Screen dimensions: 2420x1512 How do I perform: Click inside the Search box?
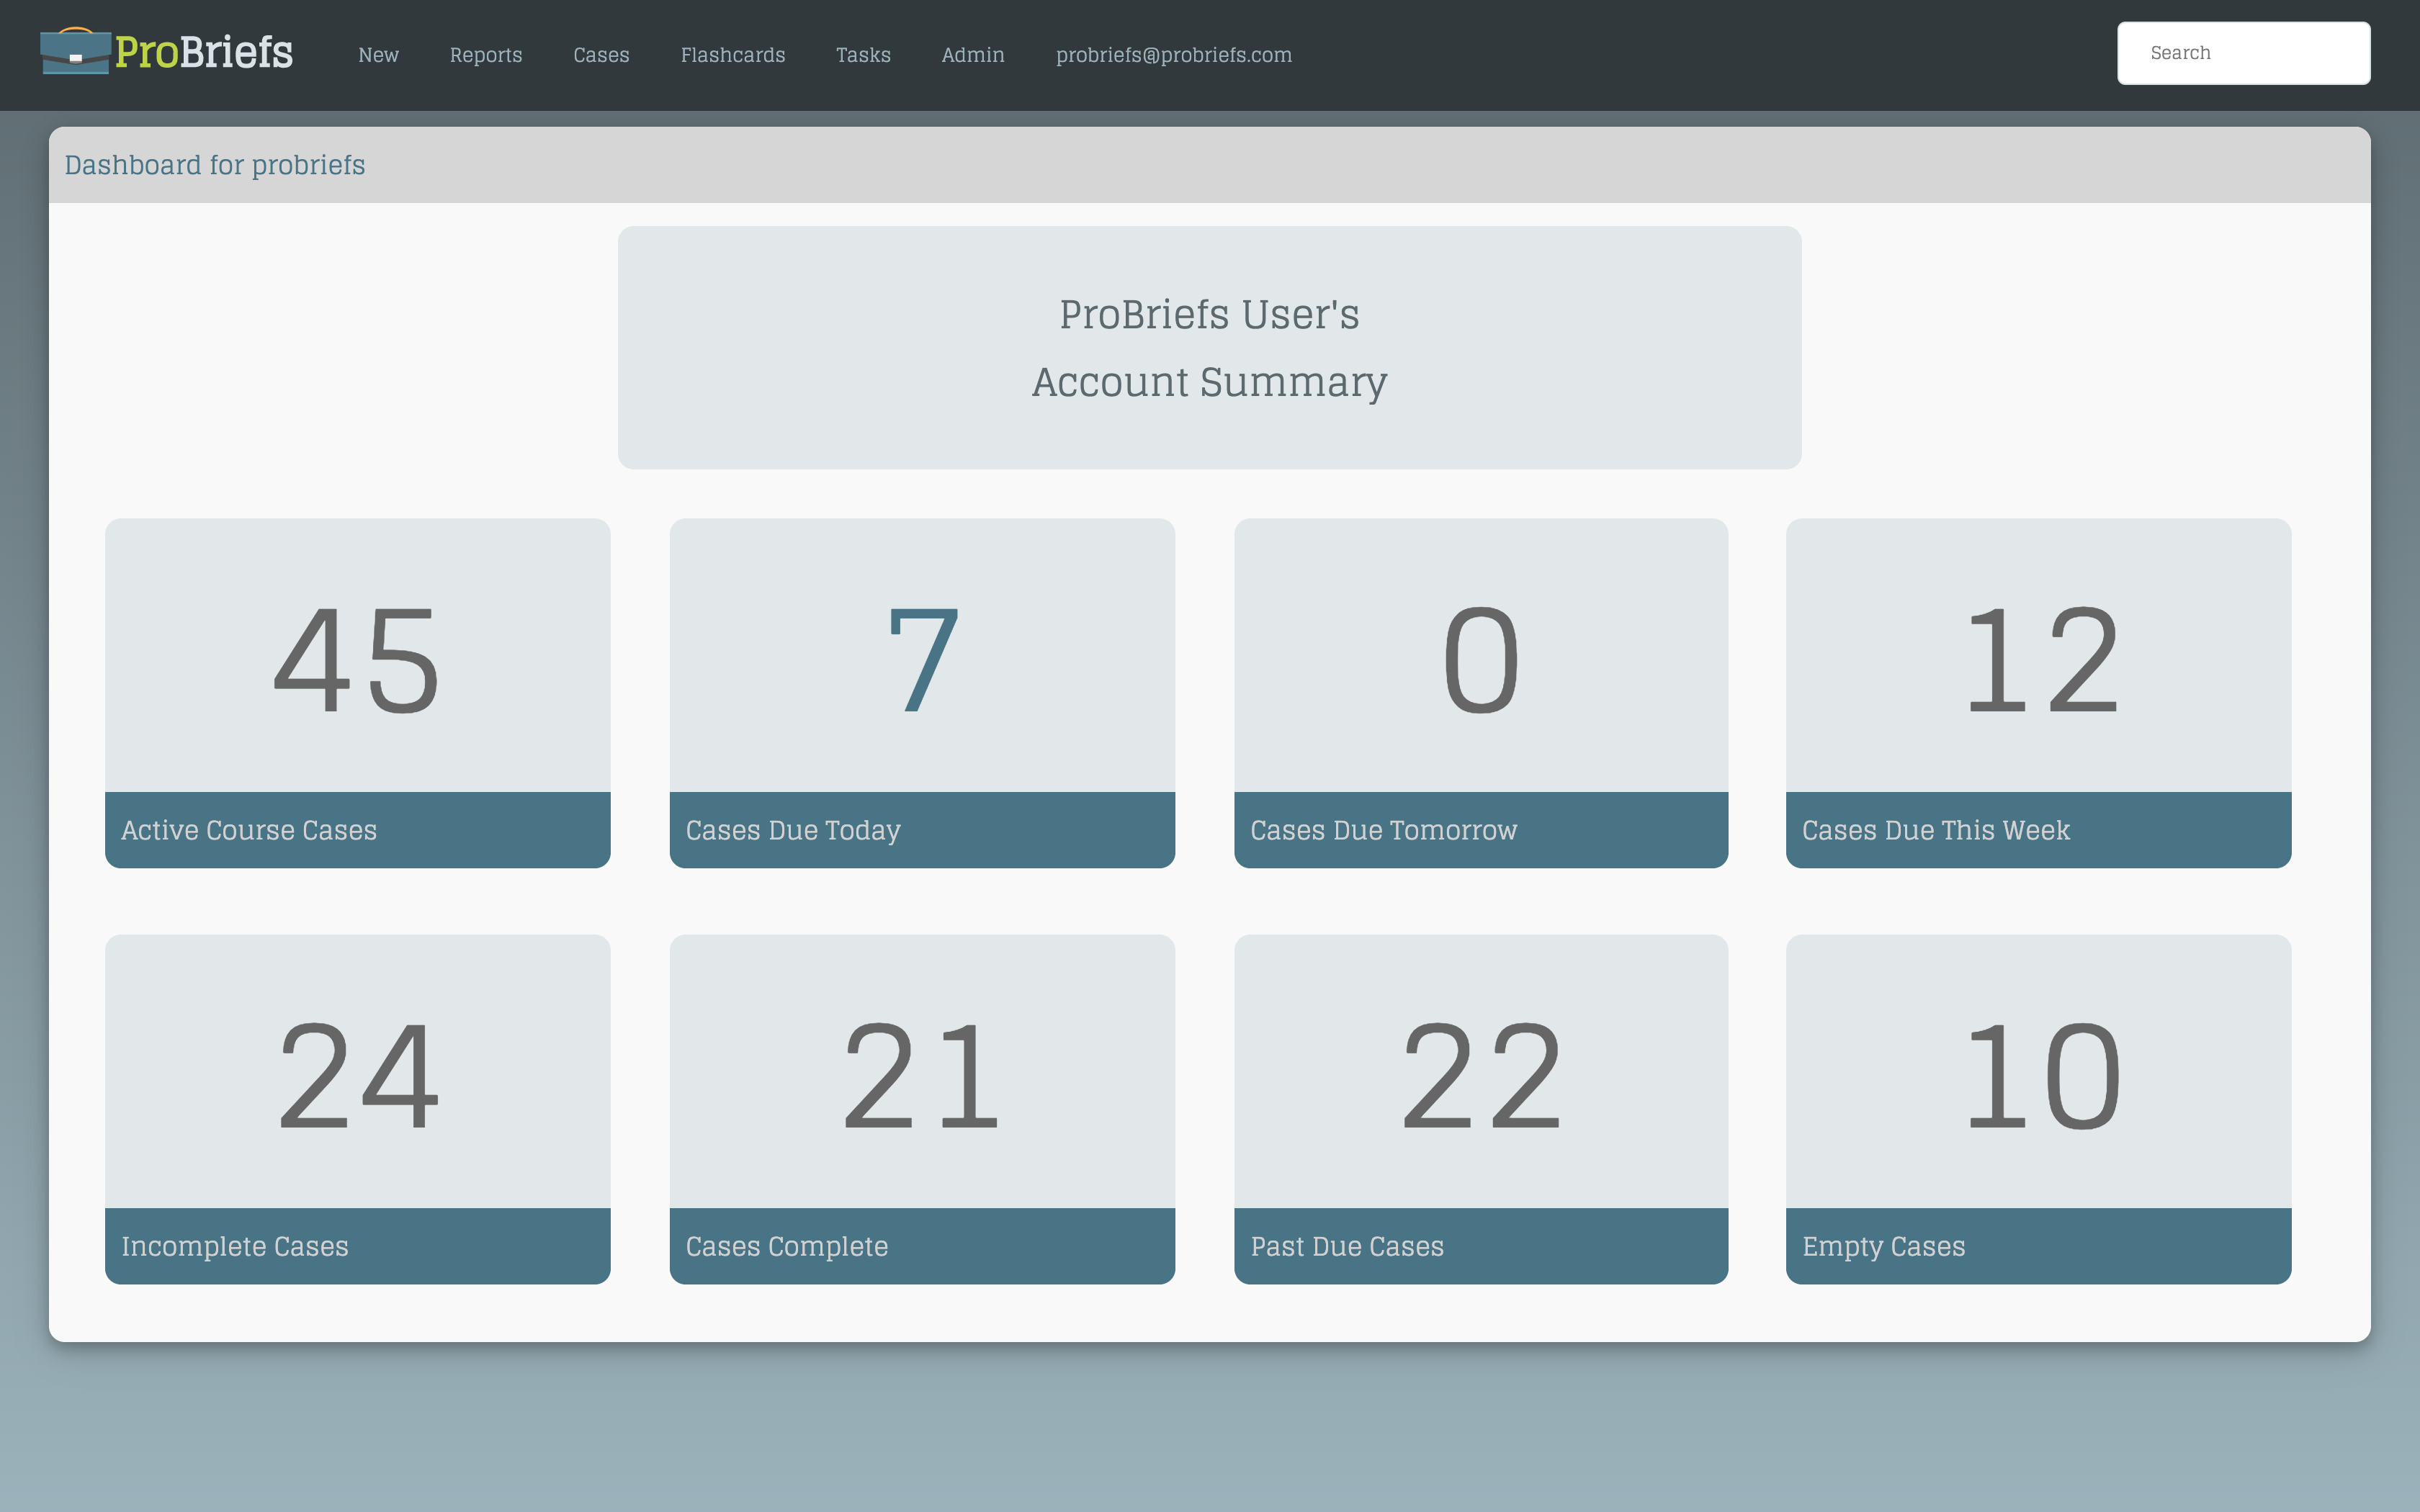[2244, 52]
